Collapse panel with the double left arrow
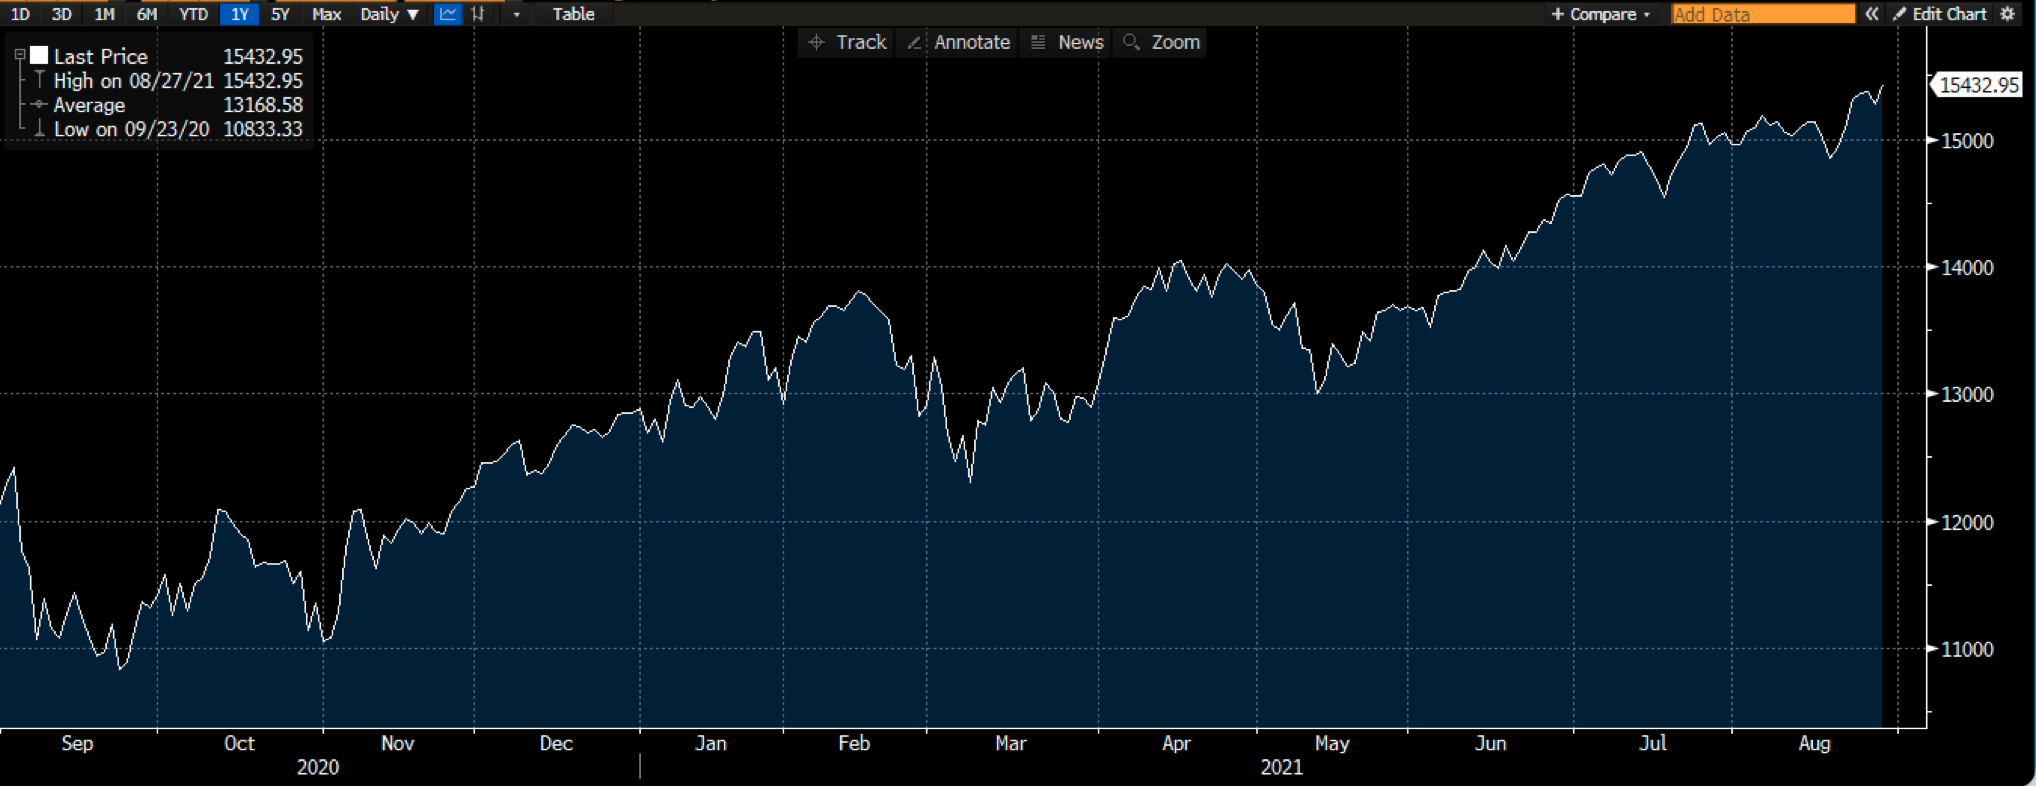 (x=1872, y=14)
